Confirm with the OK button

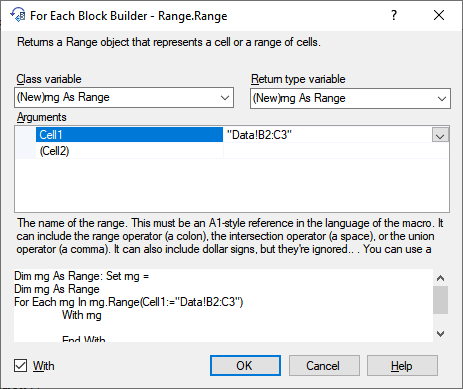tap(245, 366)
